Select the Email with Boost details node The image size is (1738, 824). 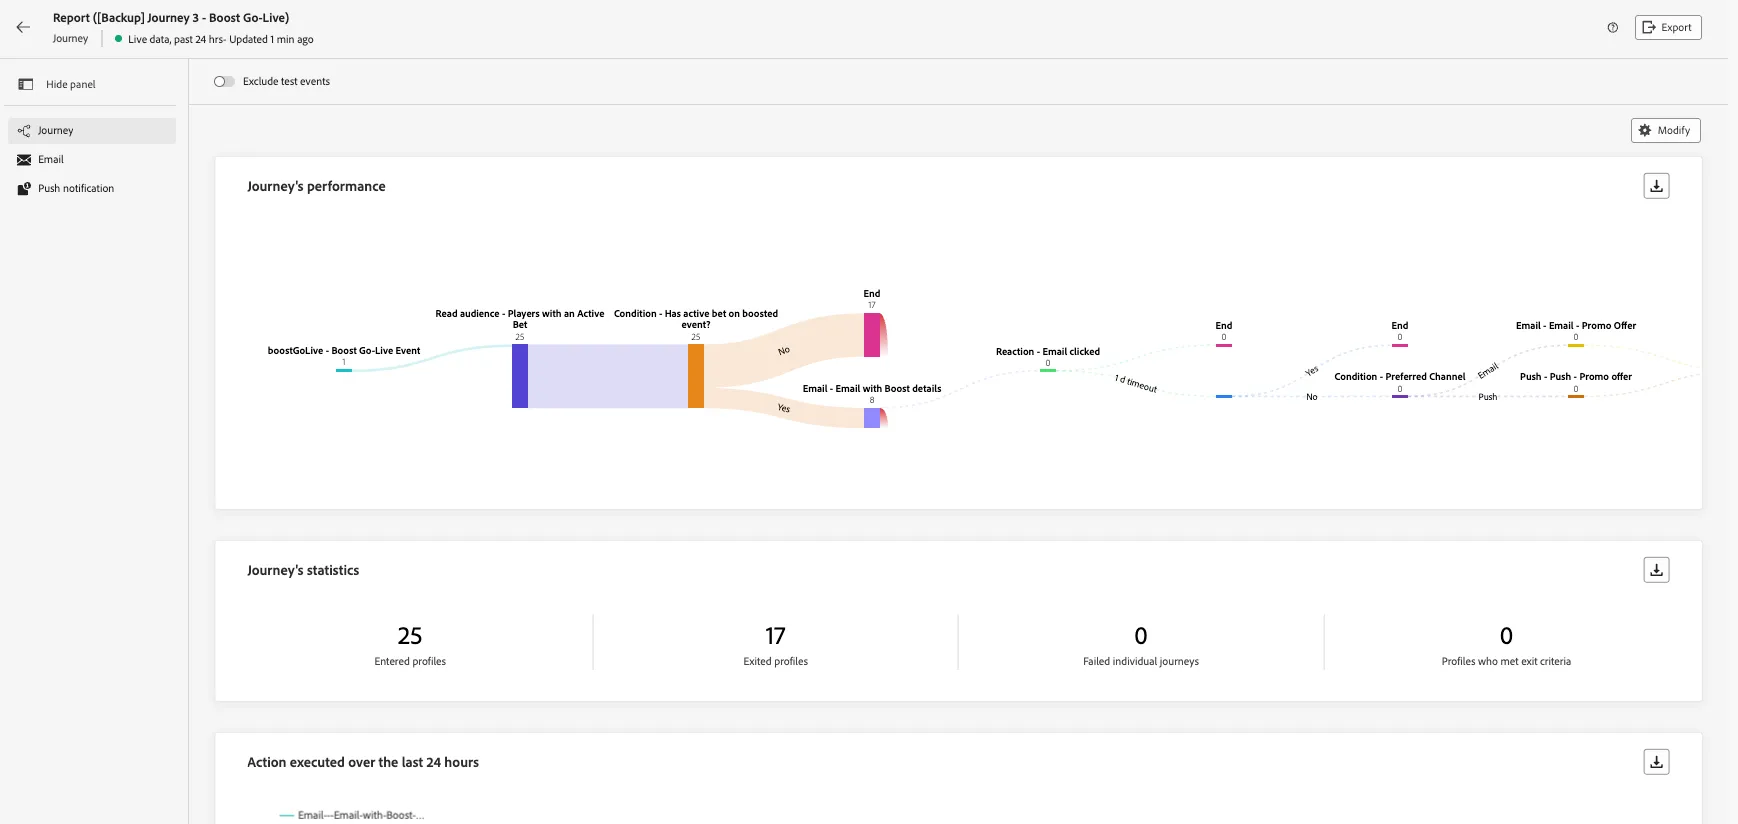pos(872,418)
